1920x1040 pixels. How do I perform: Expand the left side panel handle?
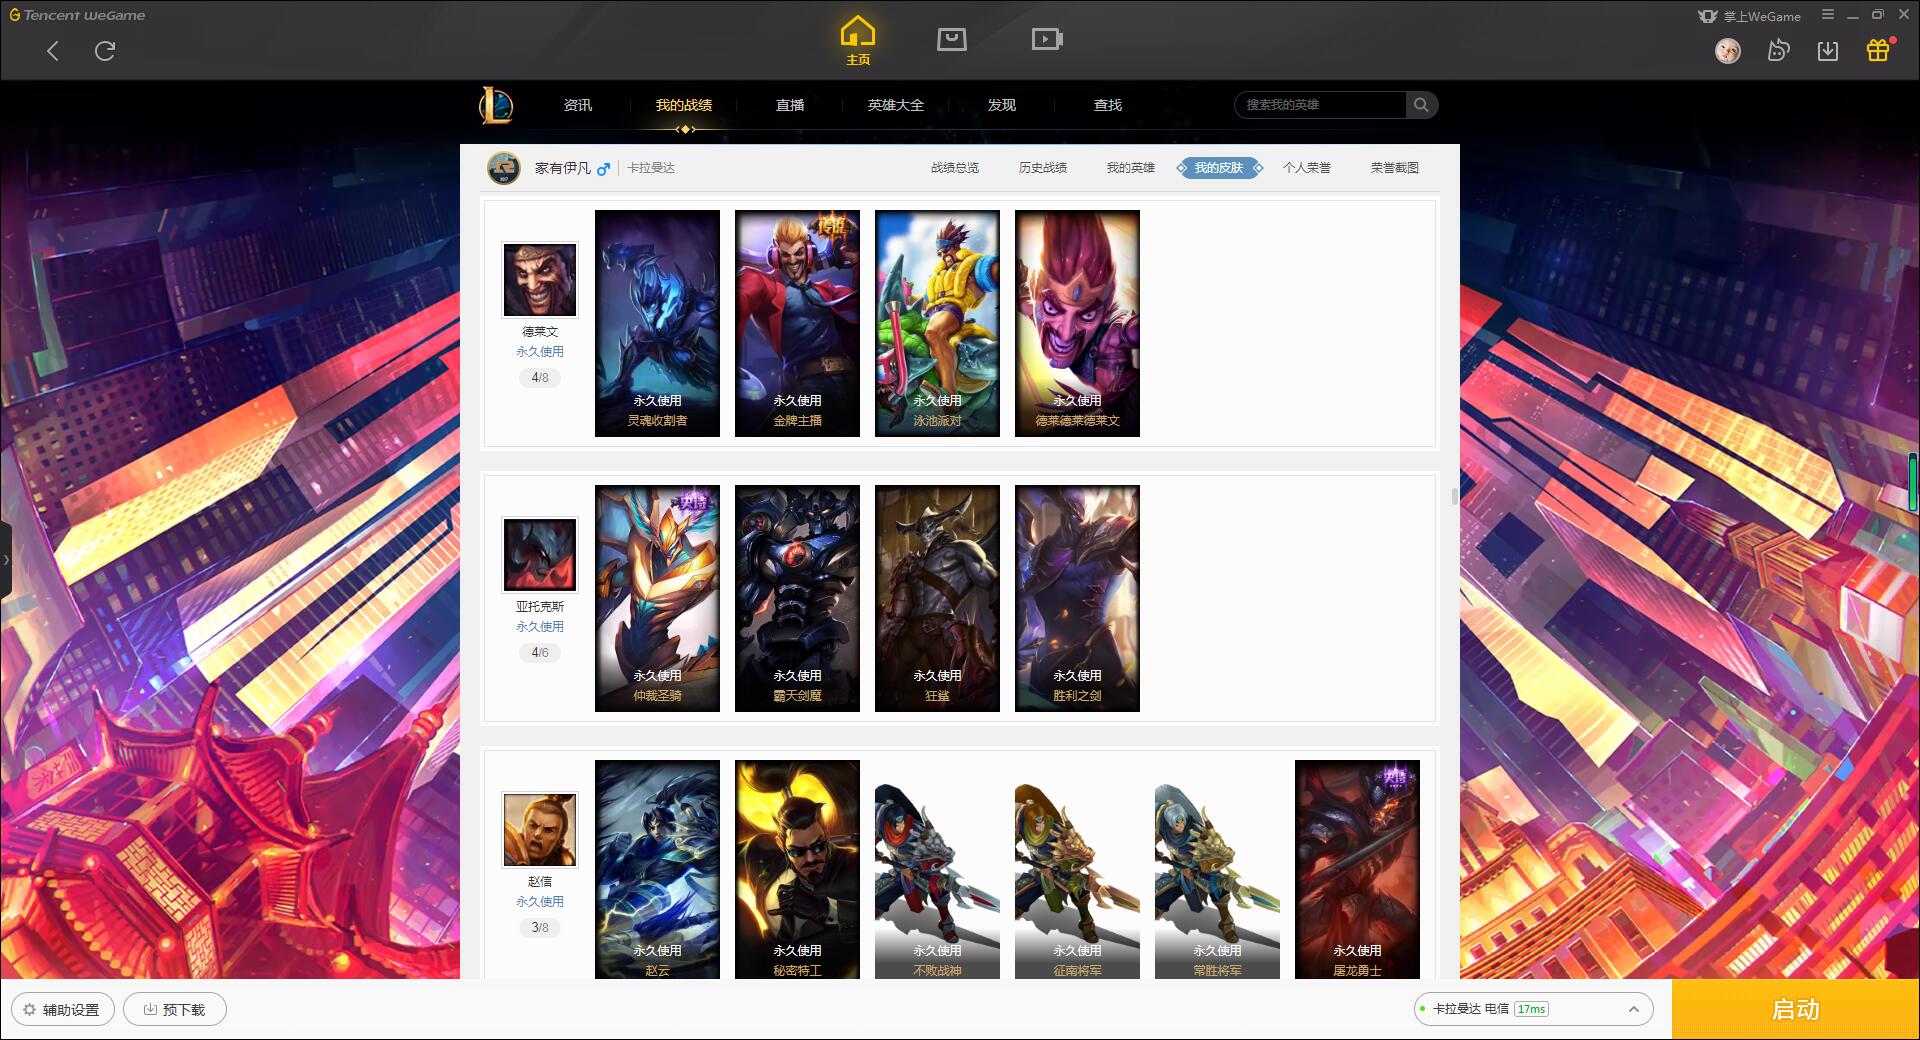point(6,560)
